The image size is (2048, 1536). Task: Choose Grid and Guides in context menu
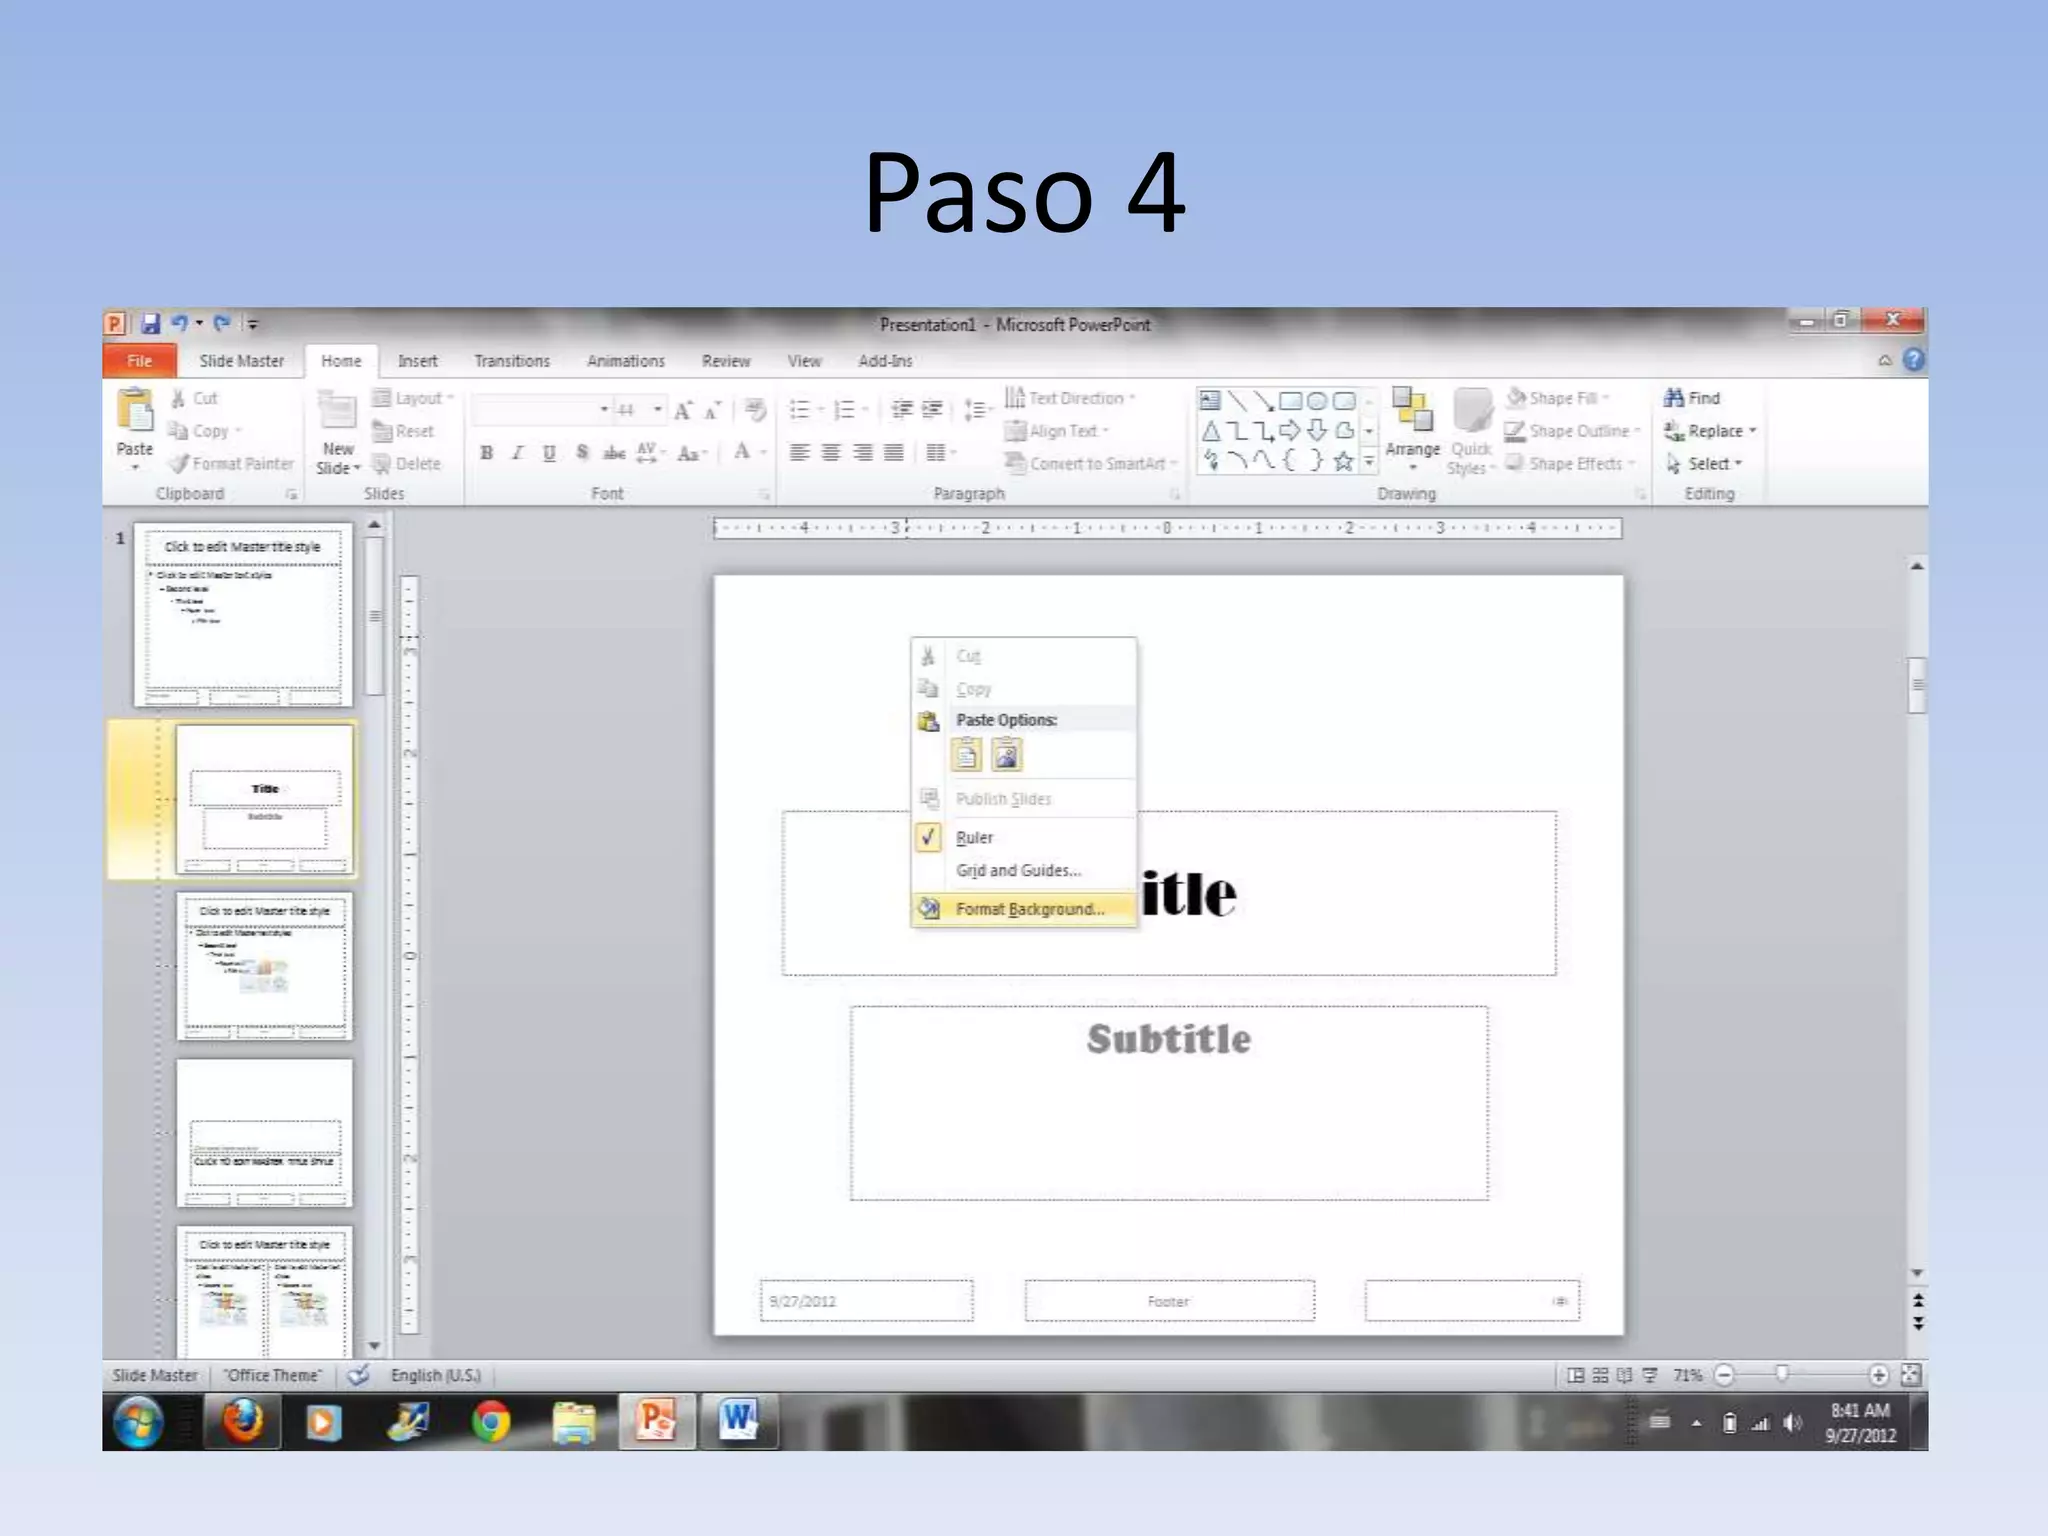pyautogui.click(x=1018, y=871)
